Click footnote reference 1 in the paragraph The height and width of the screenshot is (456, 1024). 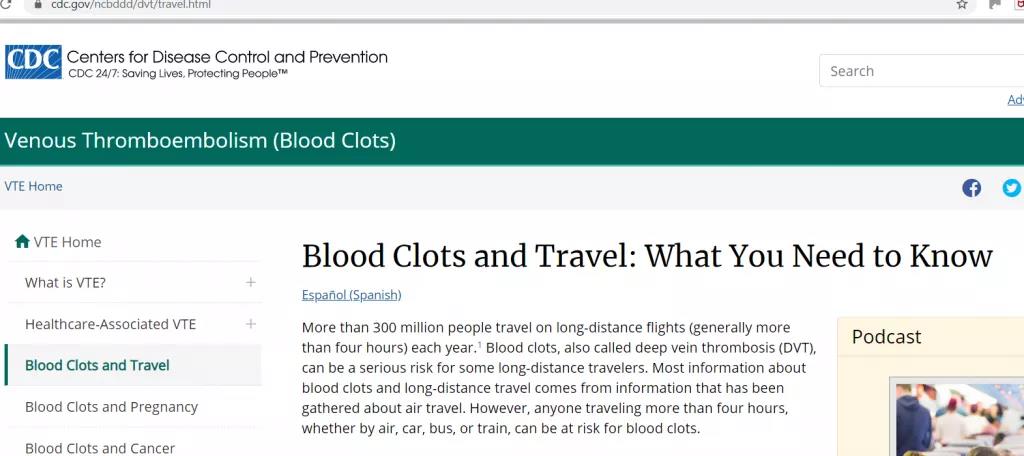coord(479,343)
